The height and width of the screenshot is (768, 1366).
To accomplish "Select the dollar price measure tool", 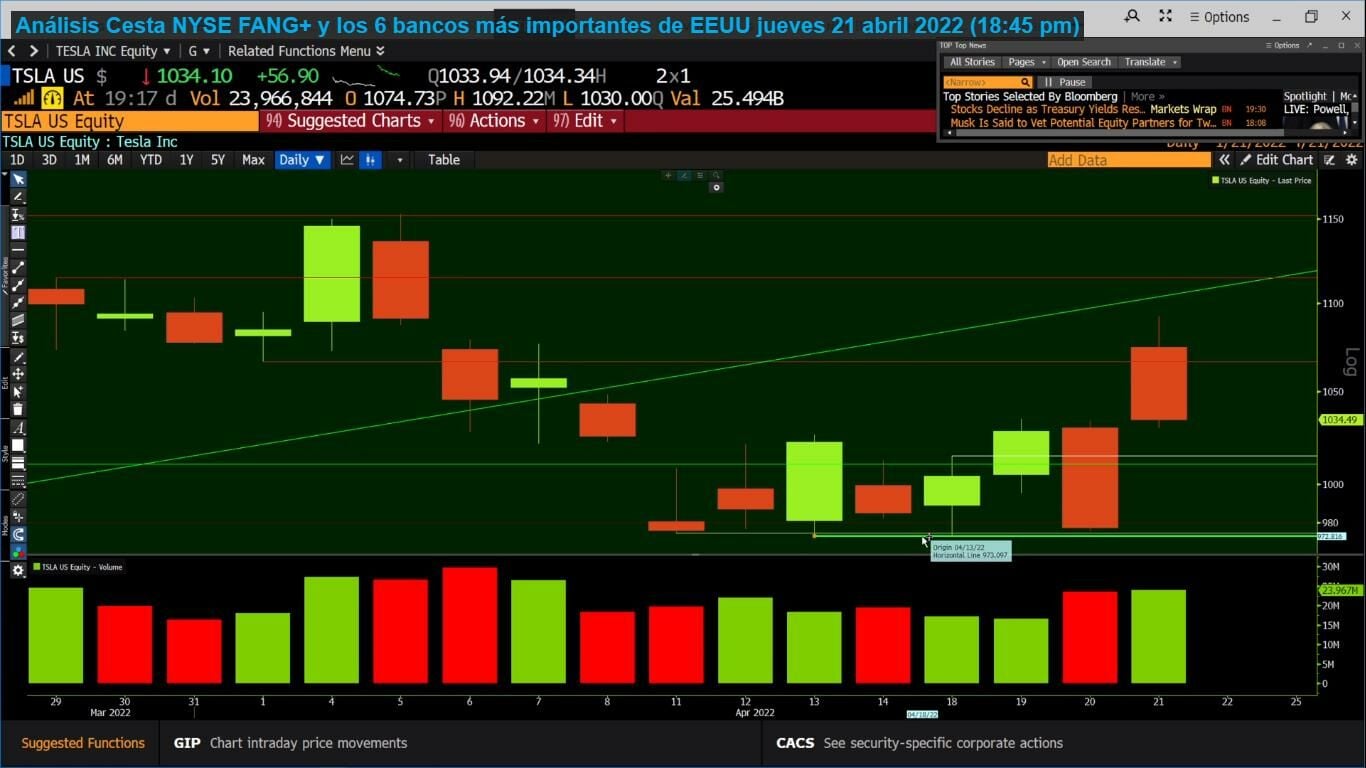I will click(18, 338).
